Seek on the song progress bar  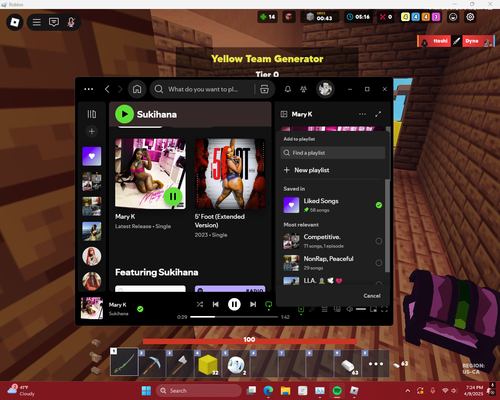[234, 317]
